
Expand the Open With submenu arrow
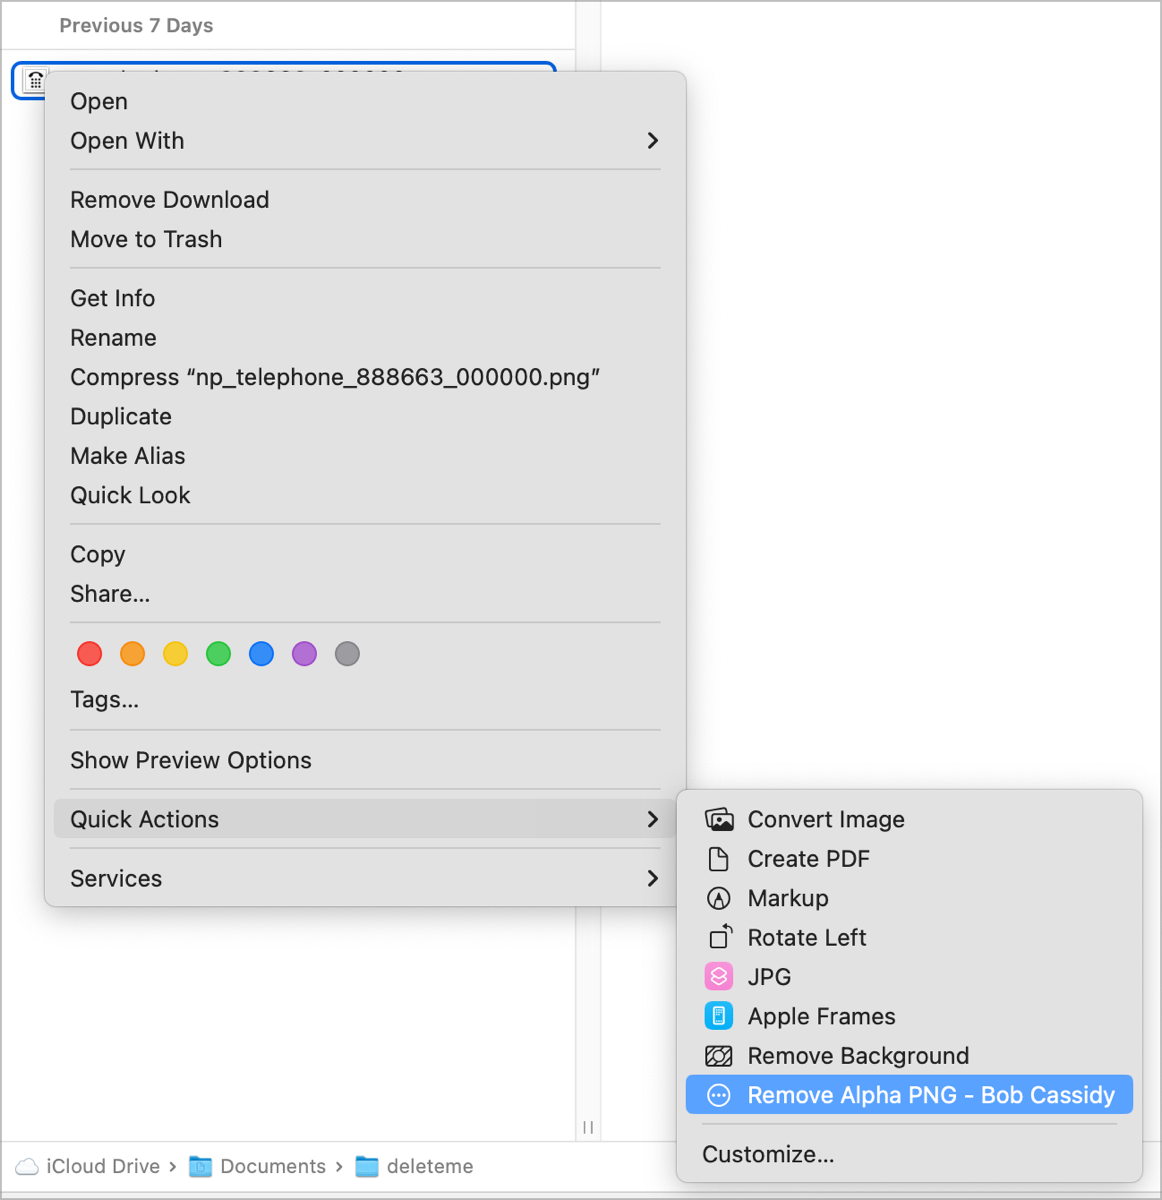652,141
